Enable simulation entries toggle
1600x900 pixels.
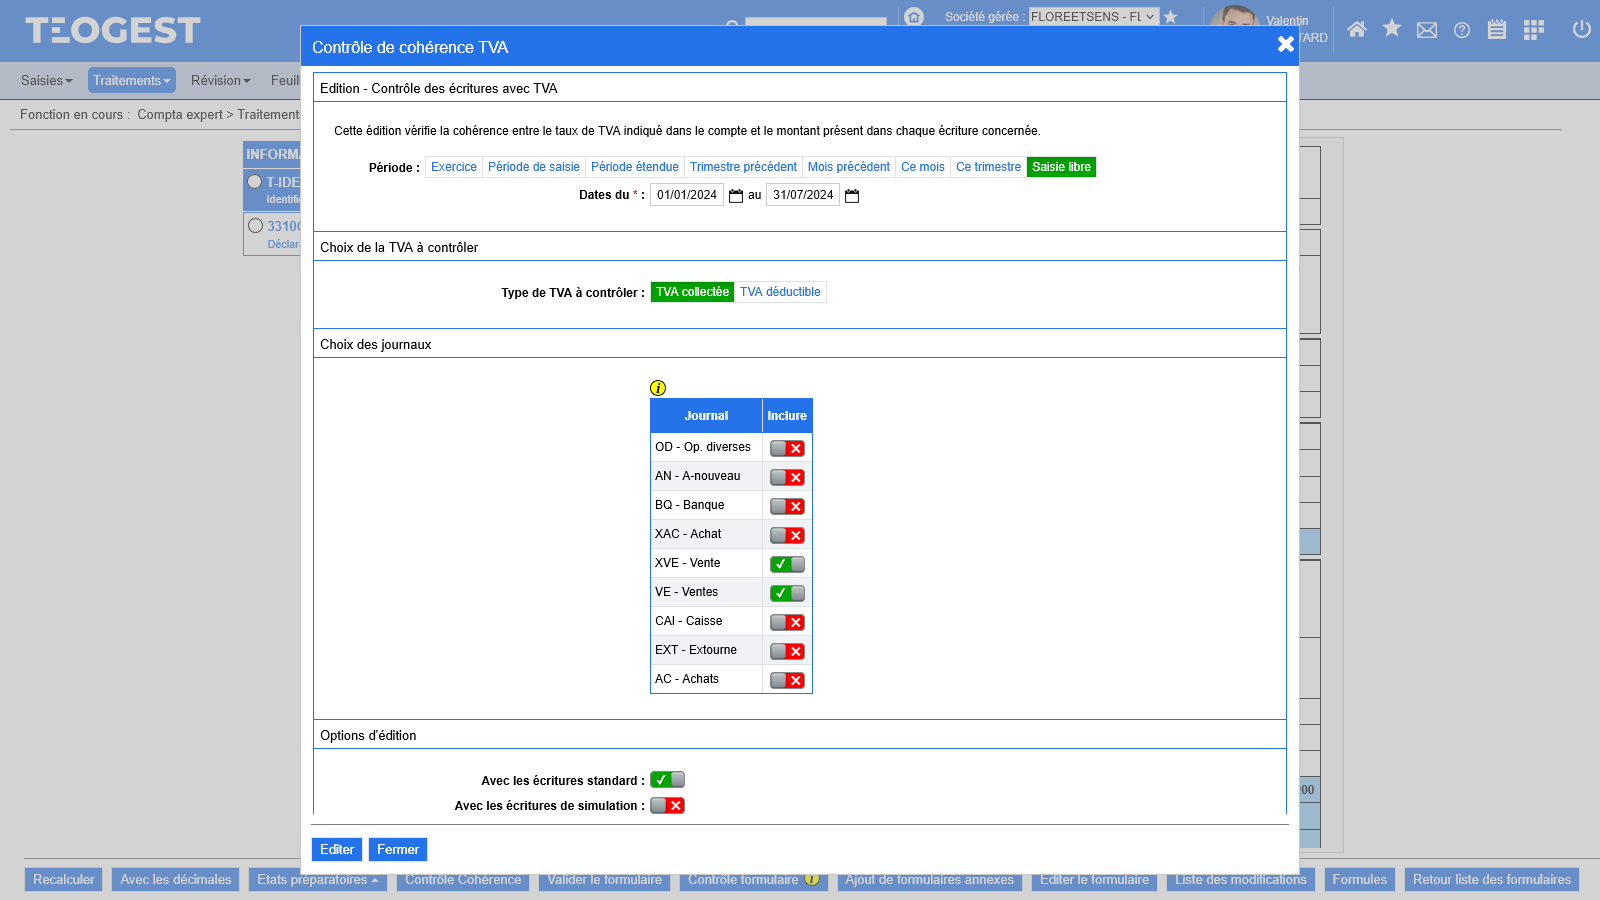667,806
